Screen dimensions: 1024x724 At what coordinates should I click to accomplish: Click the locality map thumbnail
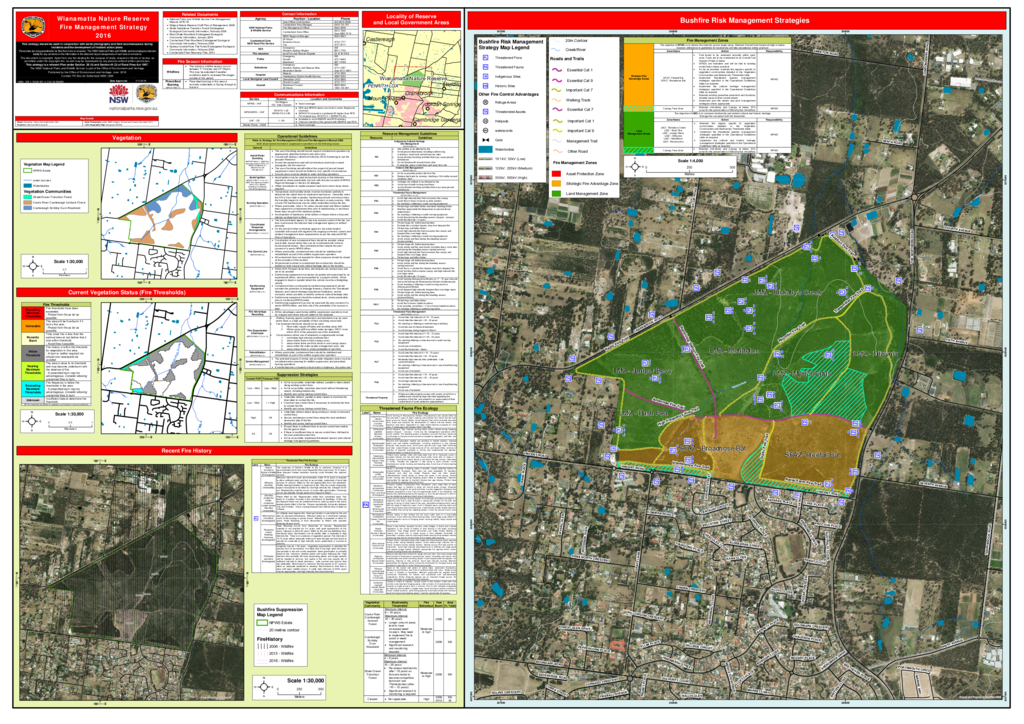click(x=411, y=78)
